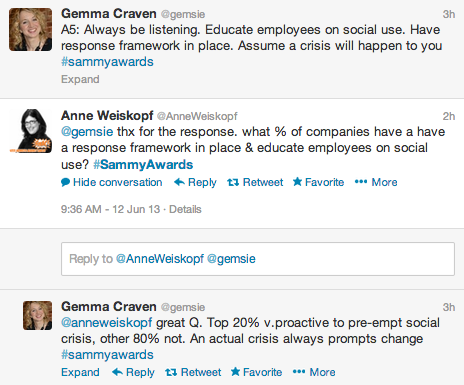This screenshot has height=385, width=464.
Task: Click the #SammyAwards hashtag in Anne's tweet
Action: click(143, 165)
